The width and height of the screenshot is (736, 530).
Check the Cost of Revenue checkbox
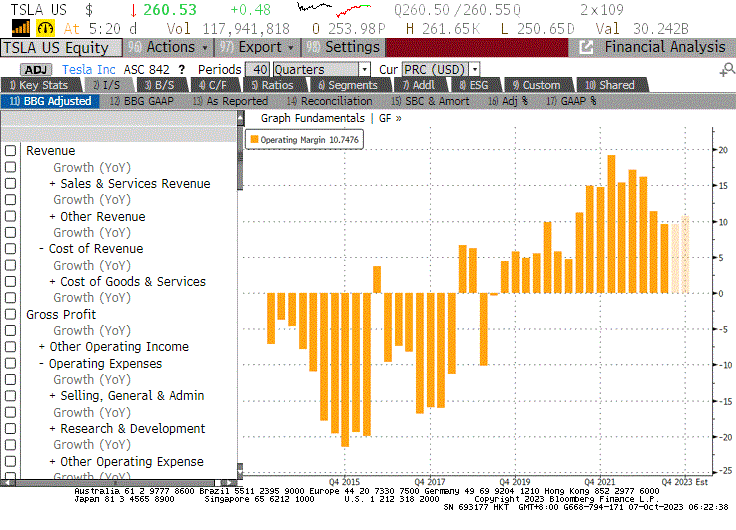coord(10,249)
